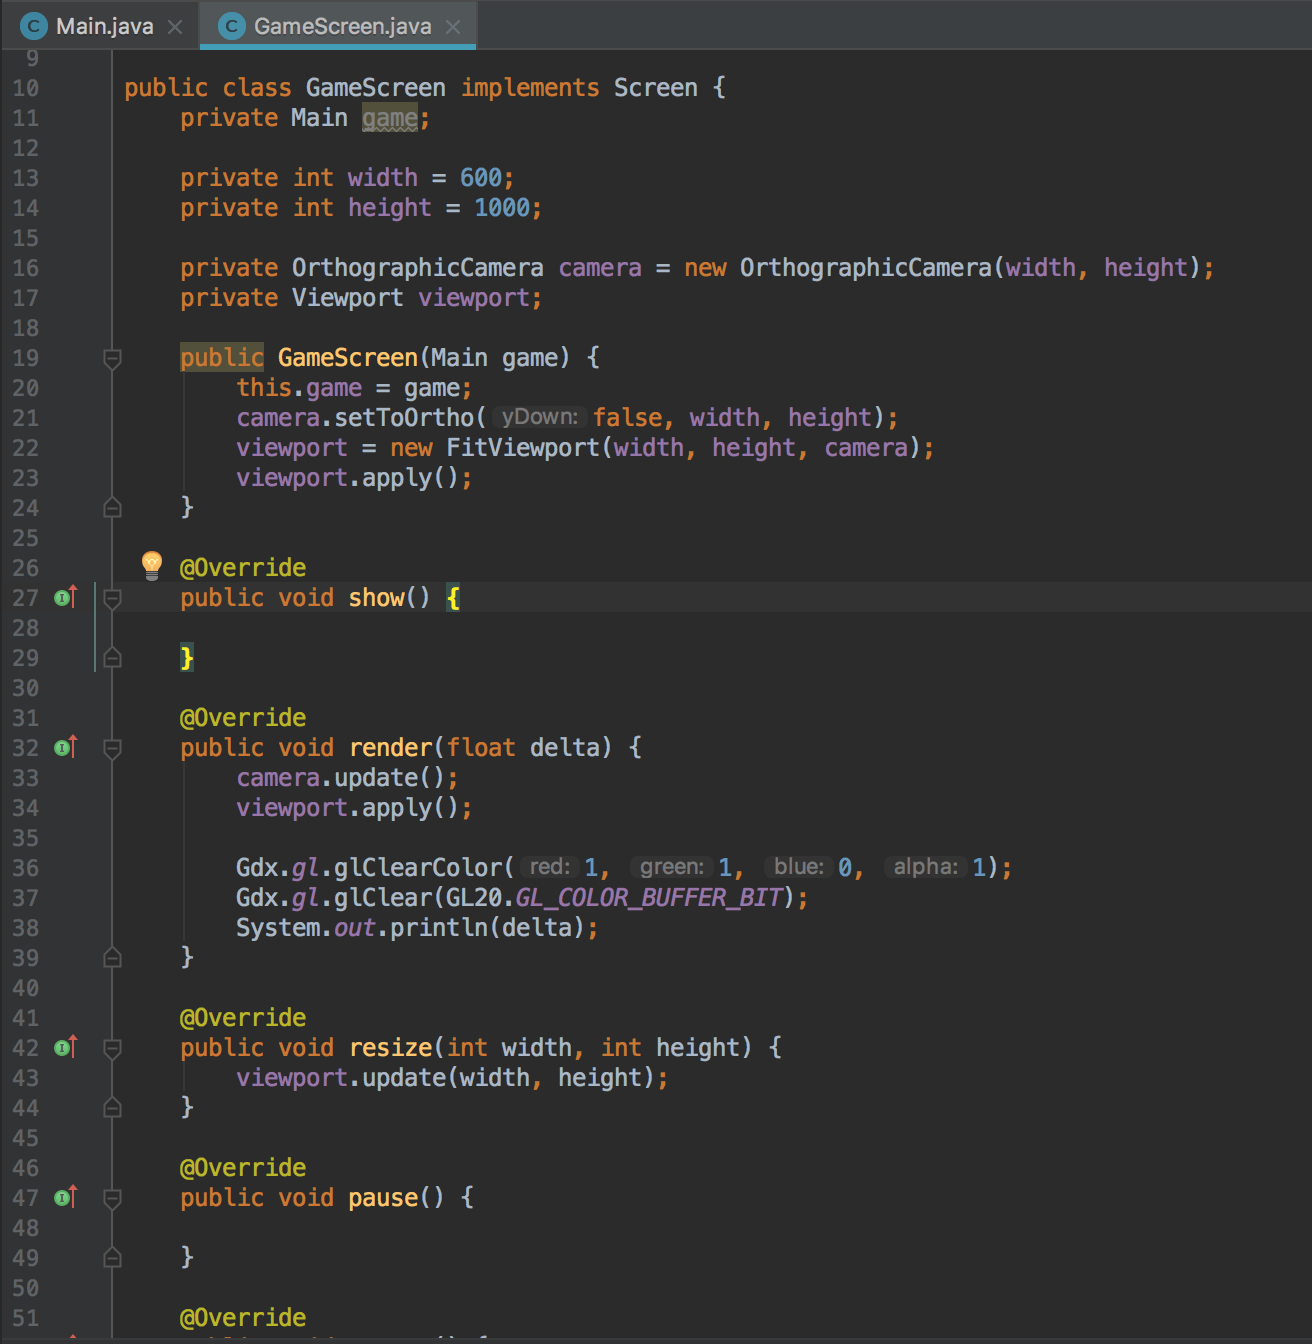
Task: Click the 'yDown:' parameter hint
Action: (x=539, y=417)
